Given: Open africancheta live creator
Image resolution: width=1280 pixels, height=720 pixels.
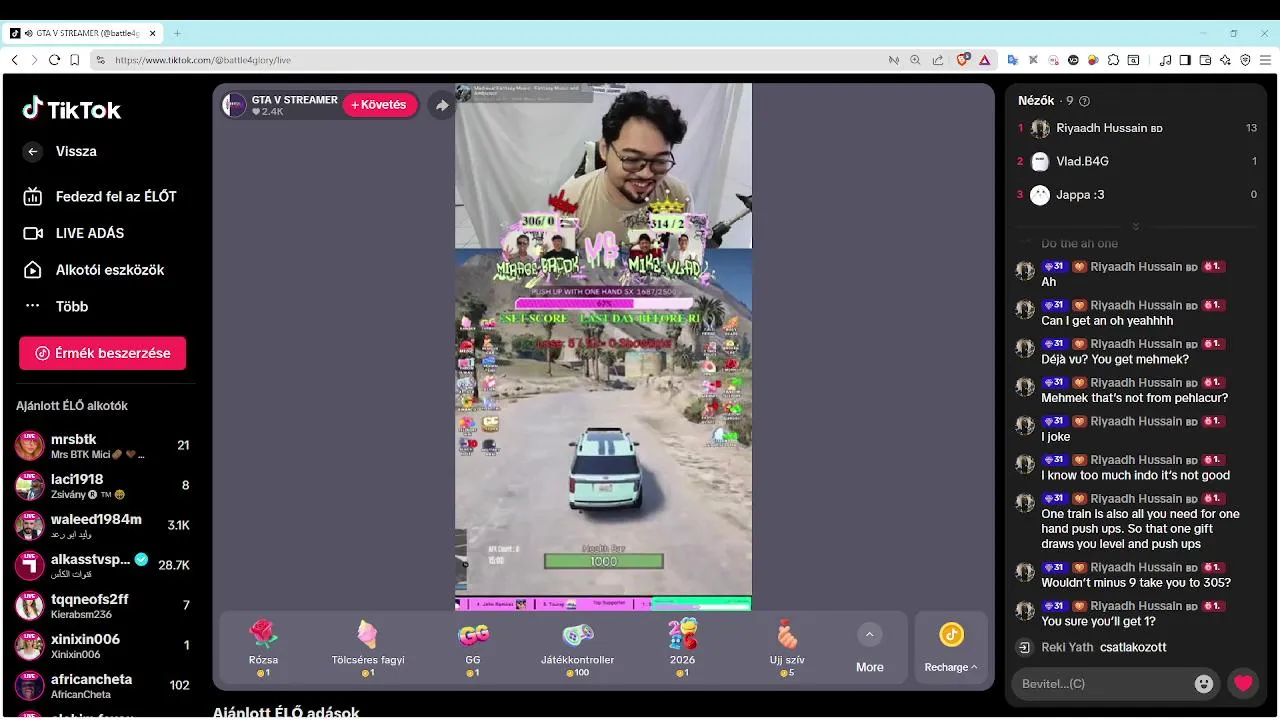Looking at the screenshot, I should [101, 686].
